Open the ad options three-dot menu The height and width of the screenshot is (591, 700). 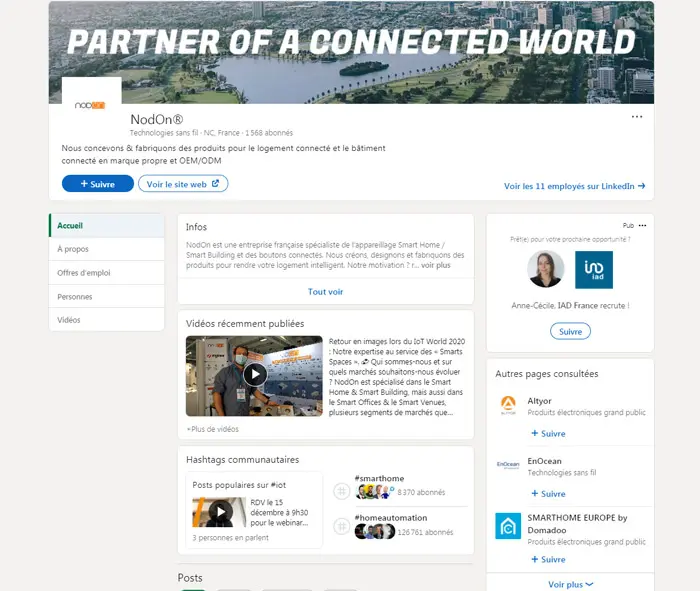642,225
